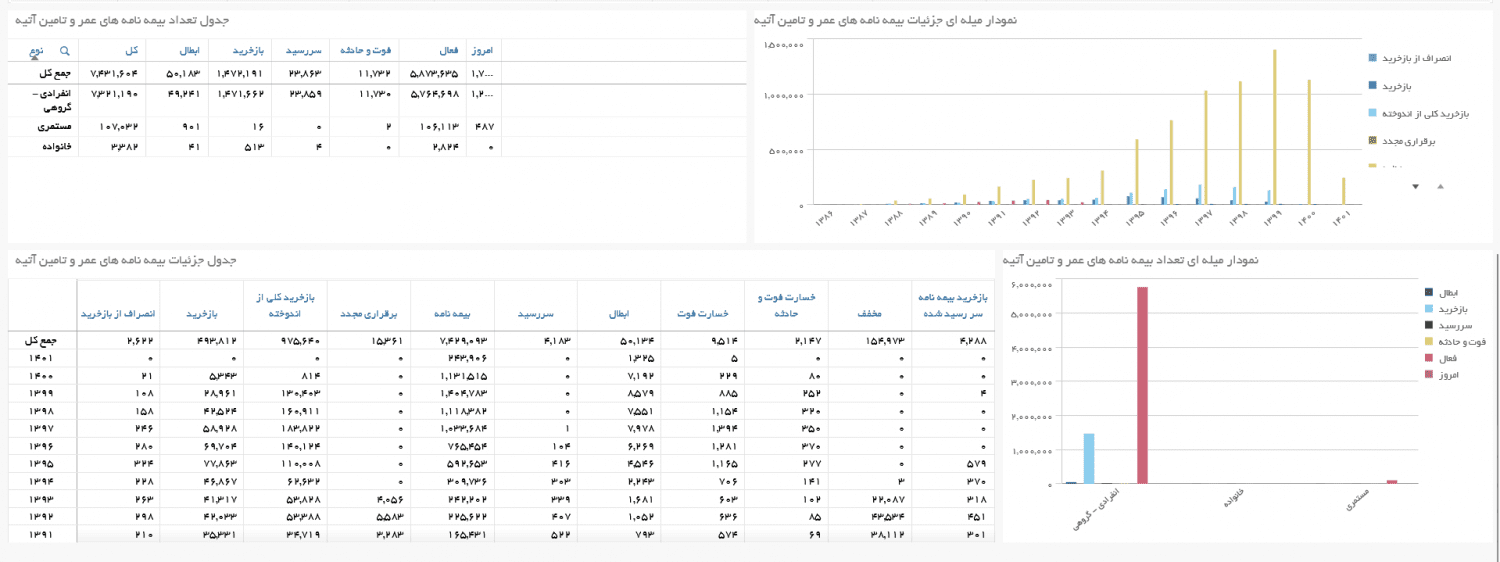
Task: Select year ۱۳۹۳ row in the details table
Action: point(502,499)
